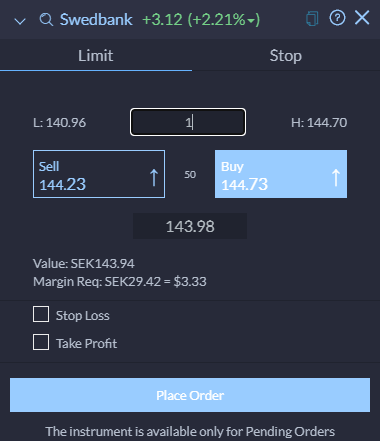Open the copy/duplicate window icon
380x441 pixels.
[x=312, y=19]
